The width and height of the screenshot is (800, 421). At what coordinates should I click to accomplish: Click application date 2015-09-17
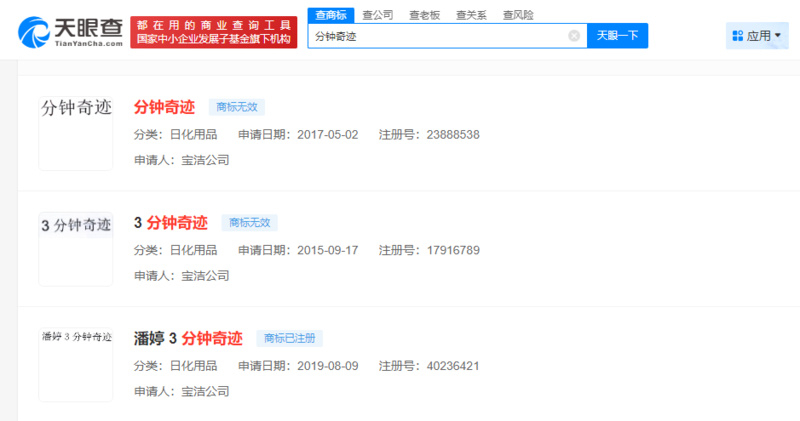pyautogui.click(x=328, y=251)
